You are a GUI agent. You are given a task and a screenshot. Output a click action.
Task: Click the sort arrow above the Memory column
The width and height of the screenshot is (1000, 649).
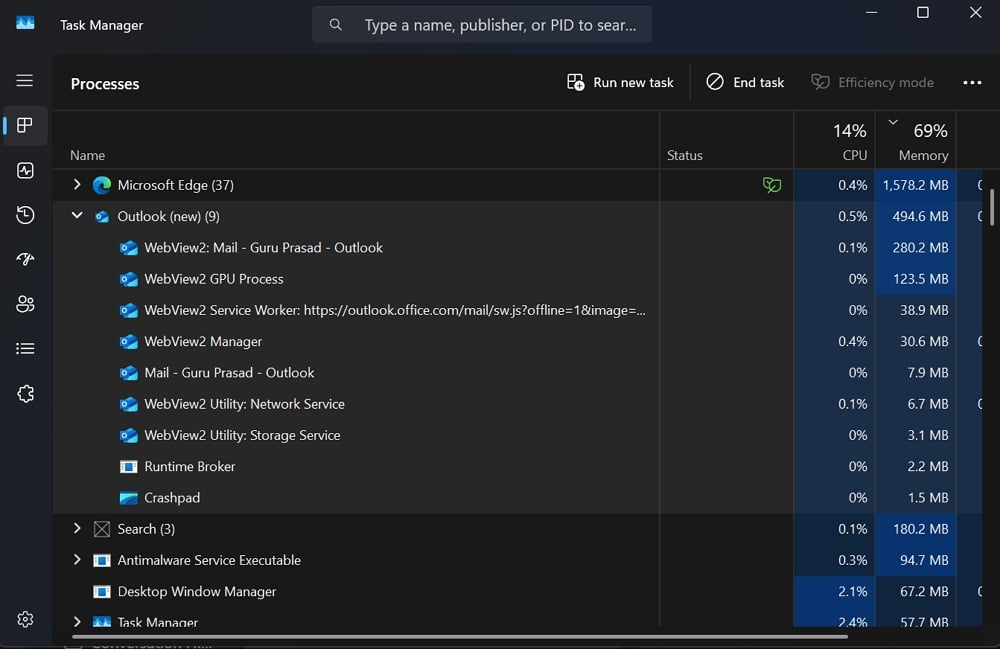click(x=893, y=122)
